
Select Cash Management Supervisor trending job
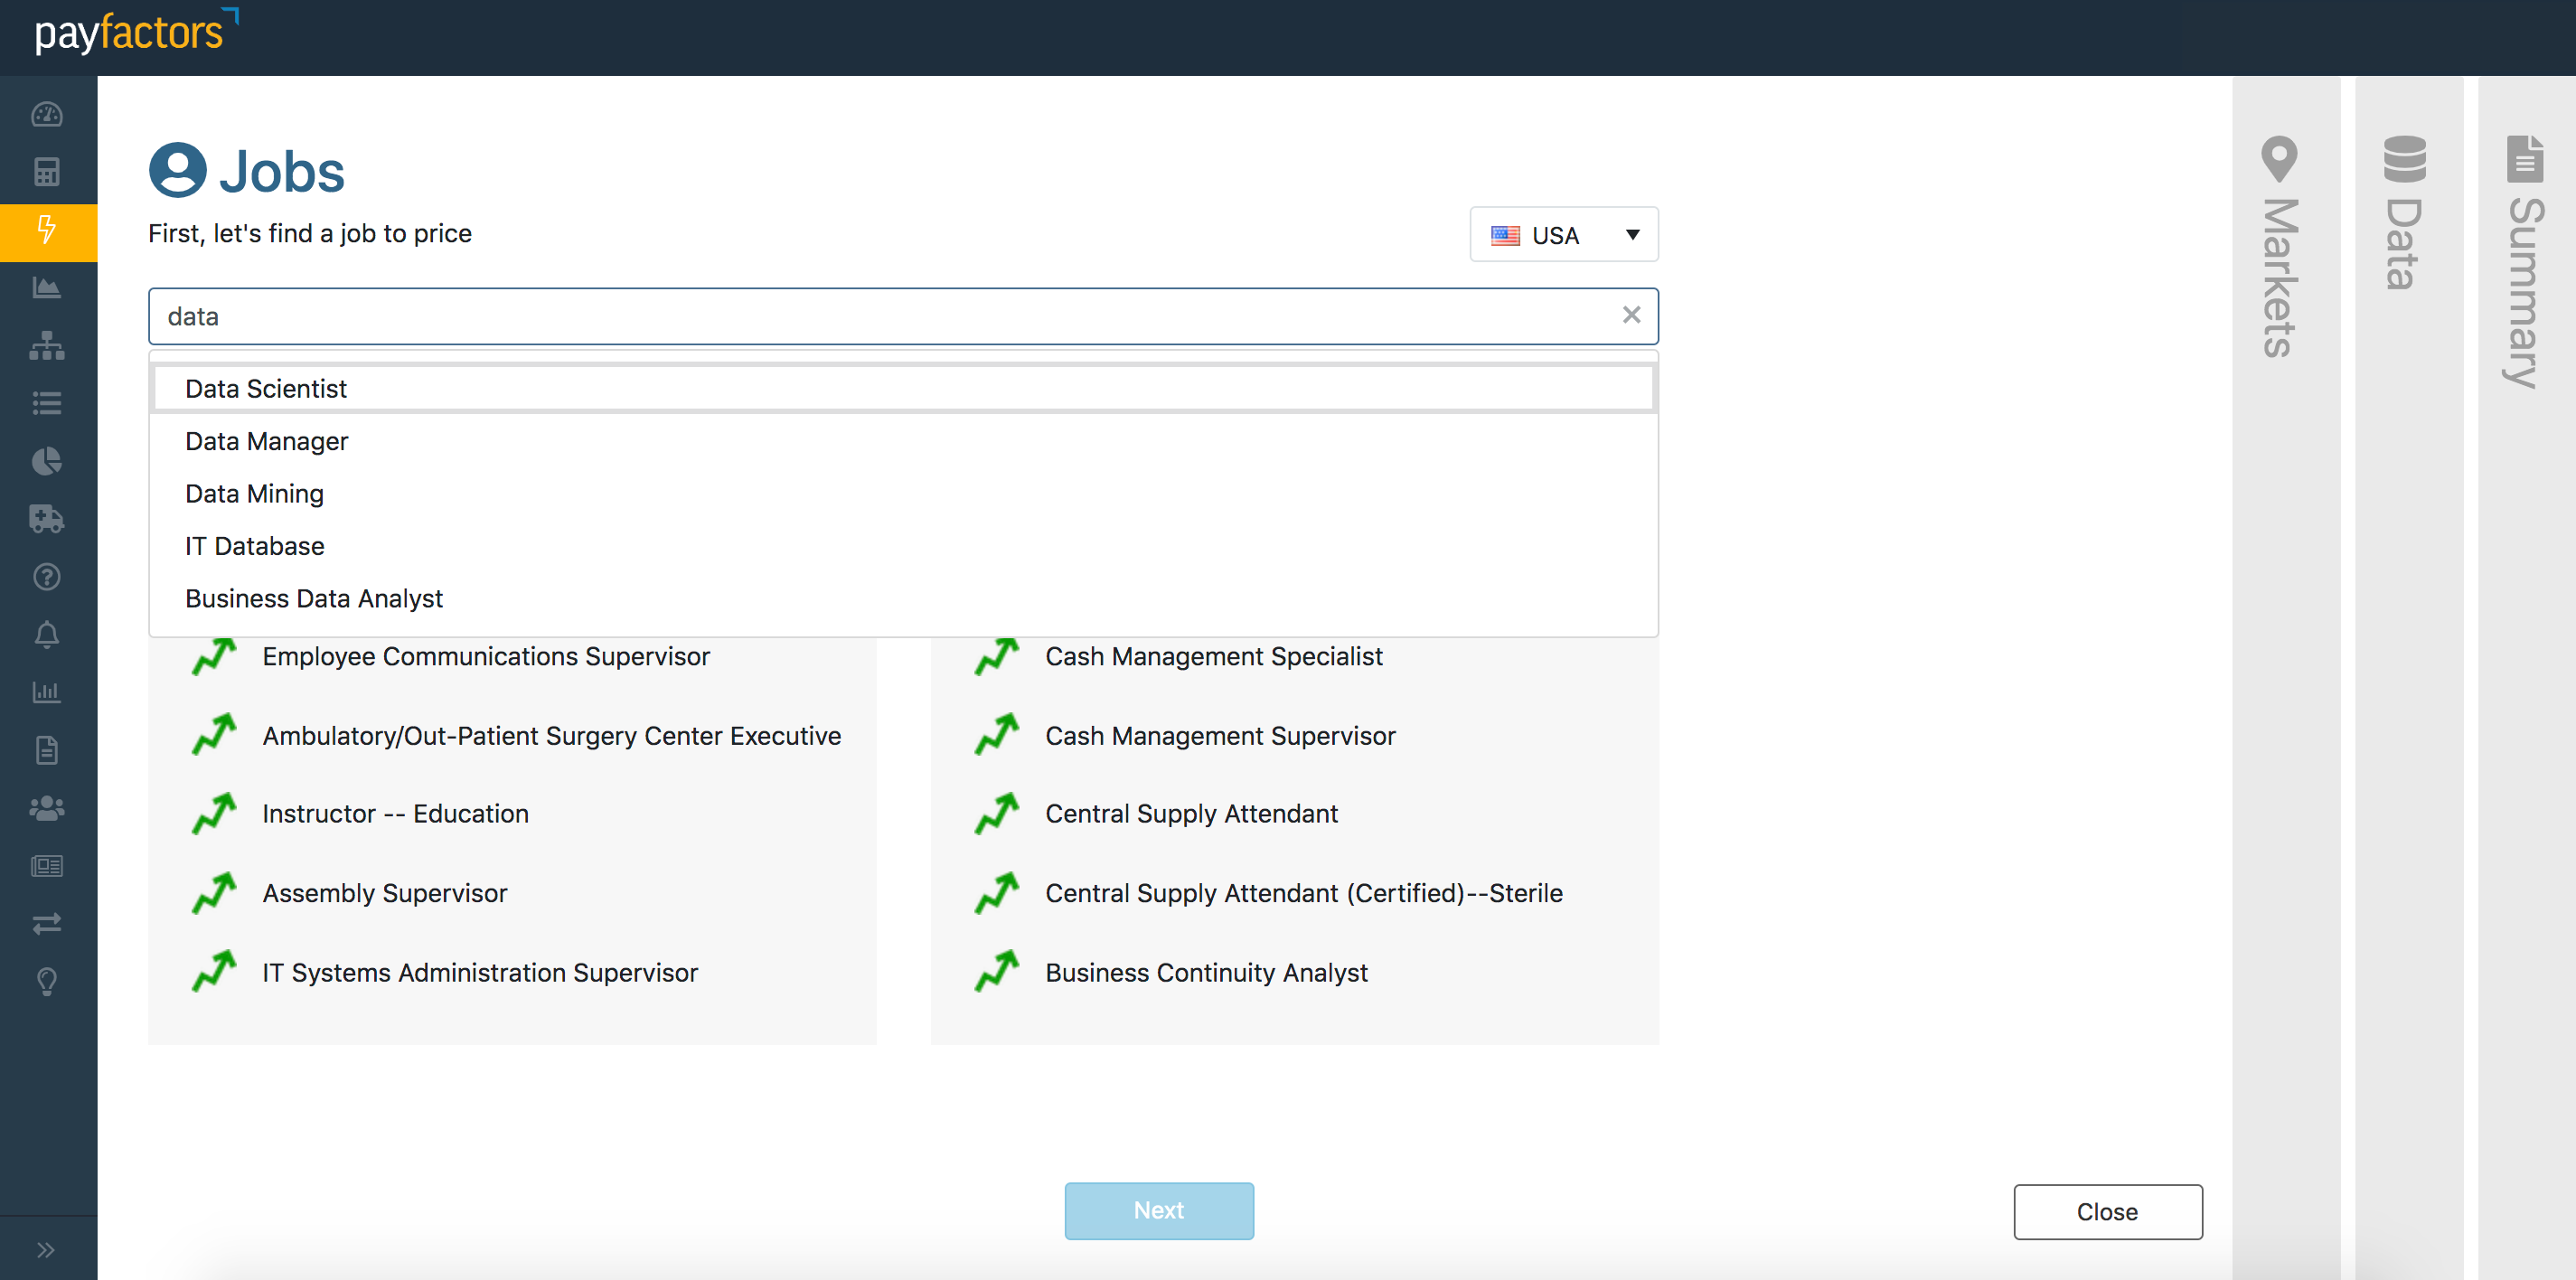[x=1220, y=736]
